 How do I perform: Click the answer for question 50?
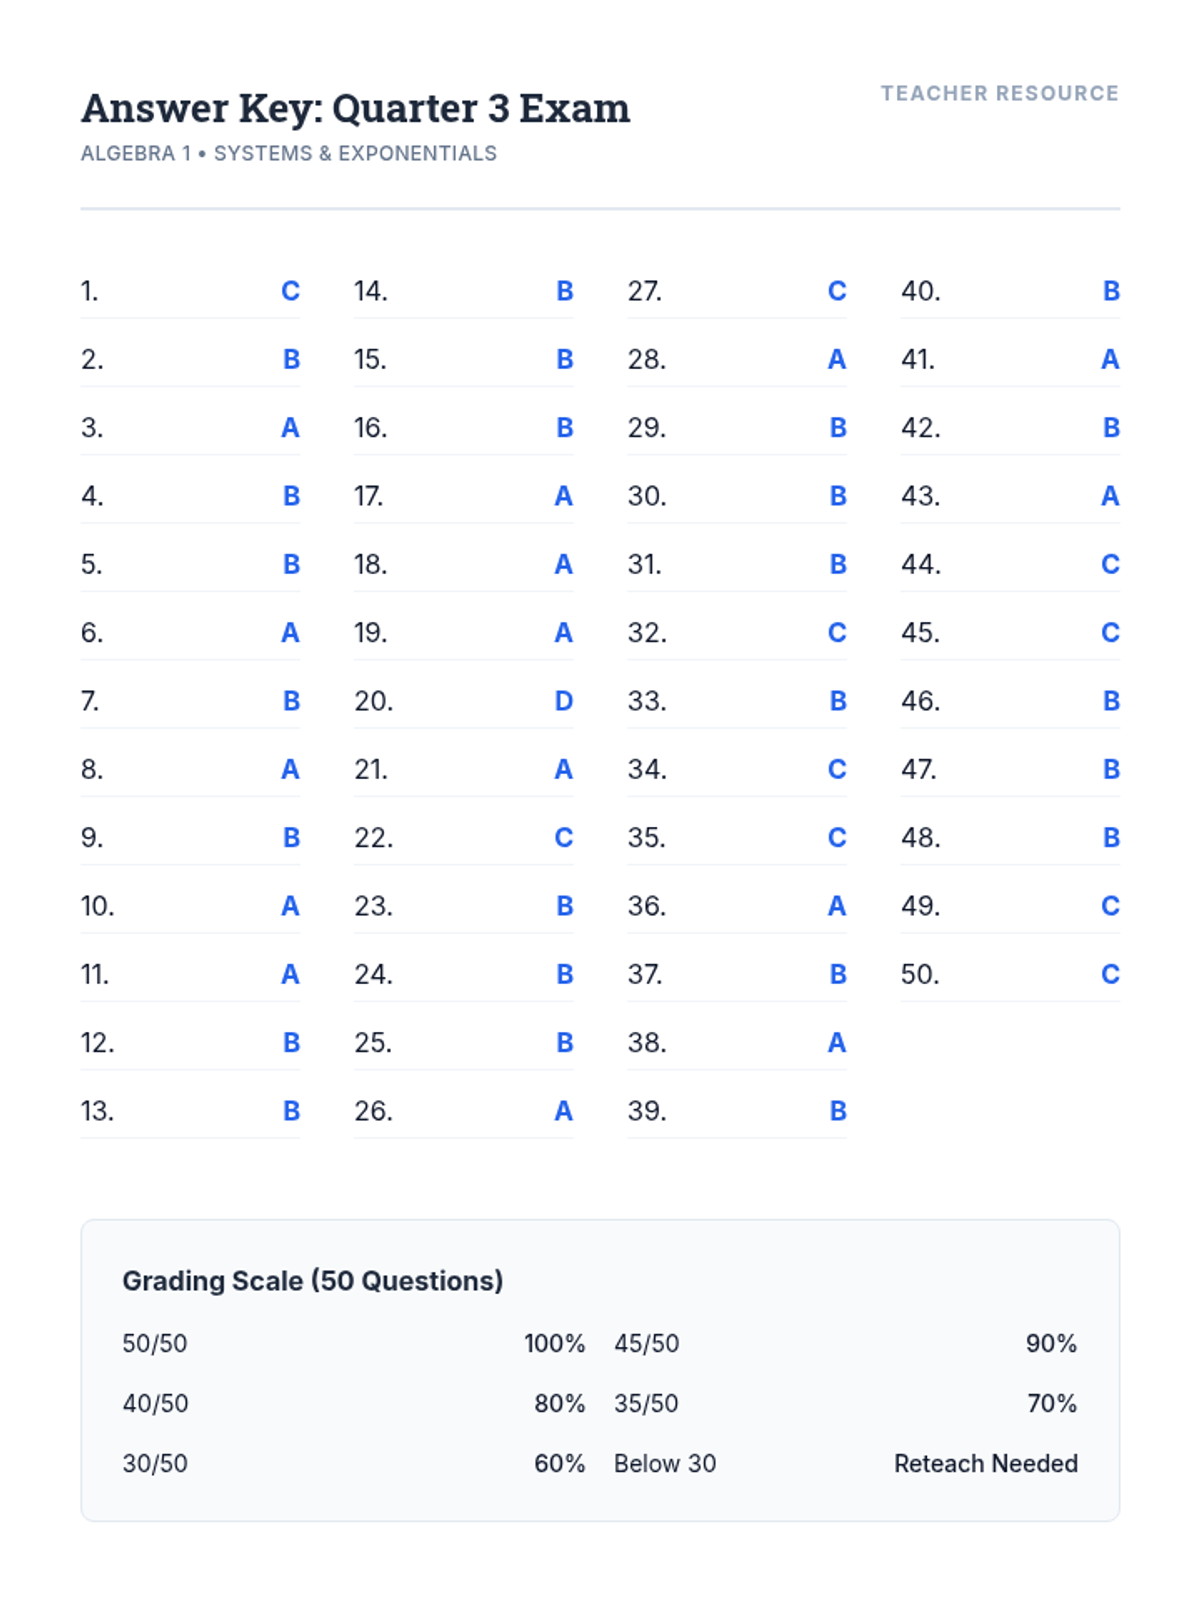[1110, 974]
